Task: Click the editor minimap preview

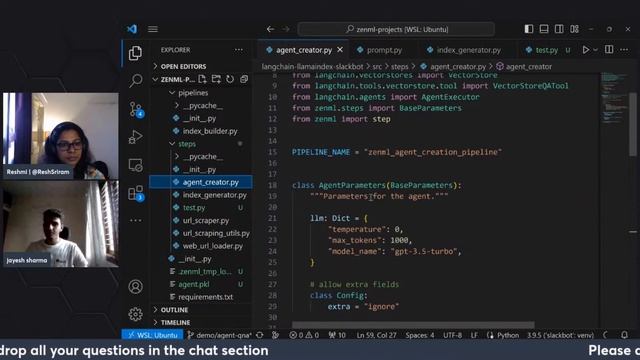Action: point(614,98)
